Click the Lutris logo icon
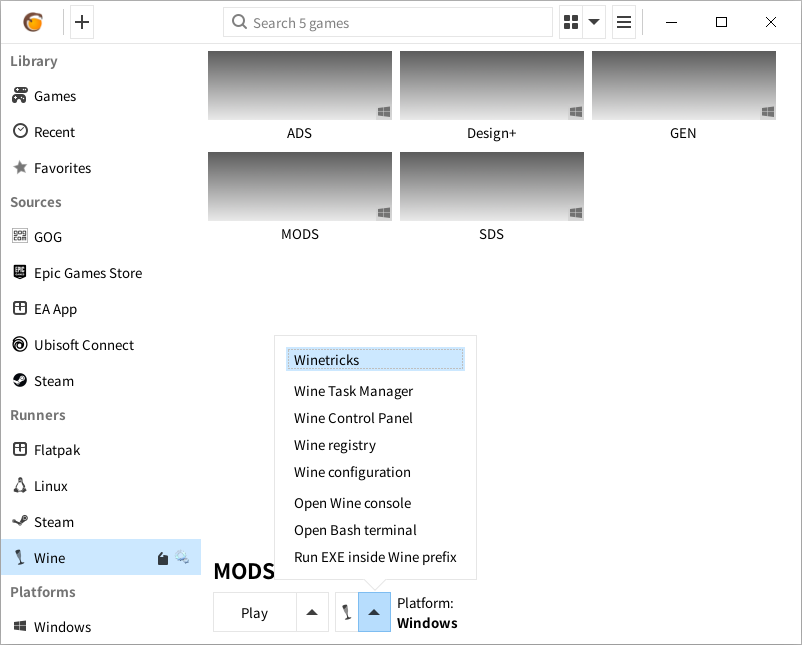Screen dimensions: 802x645 [33, 22]
